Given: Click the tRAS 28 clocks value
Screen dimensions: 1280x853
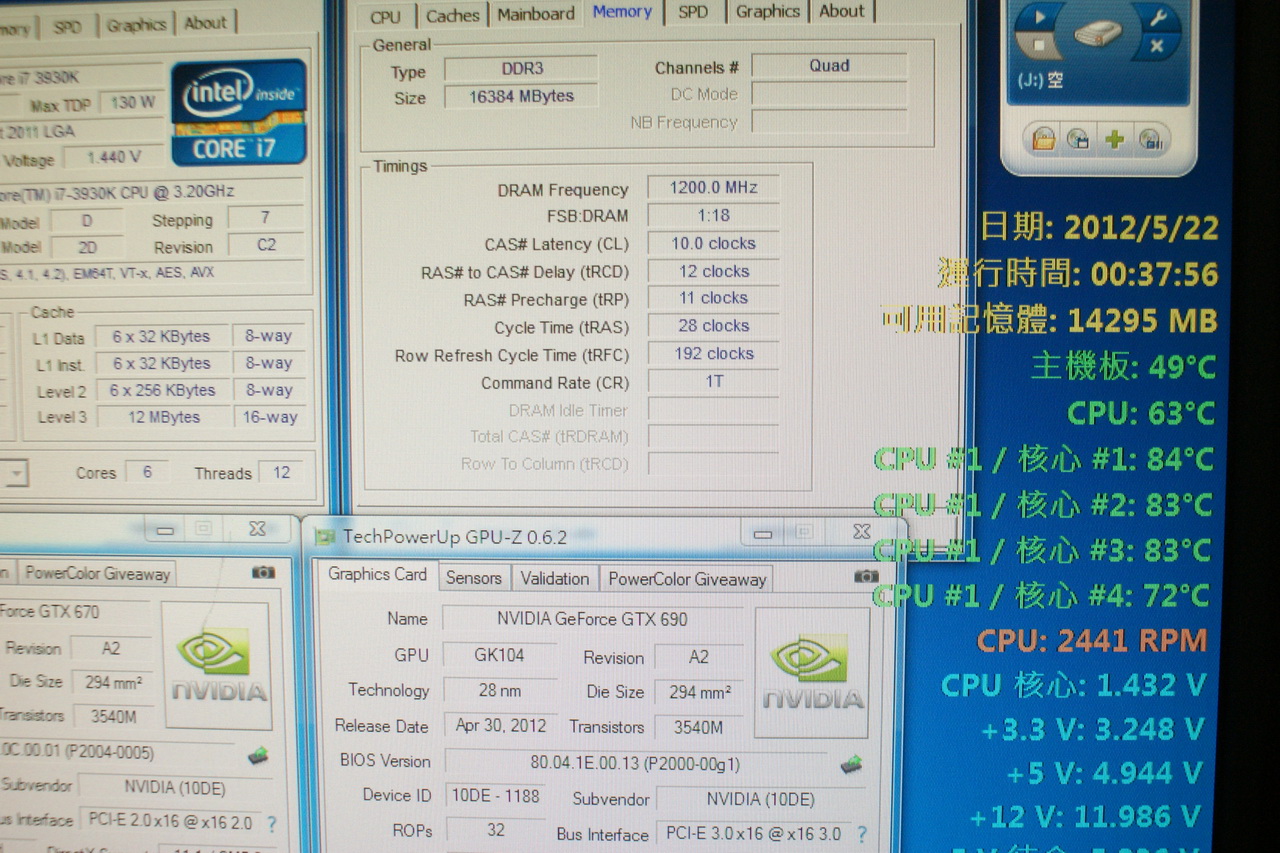Looking at the screenshot, I should [713, 326].
